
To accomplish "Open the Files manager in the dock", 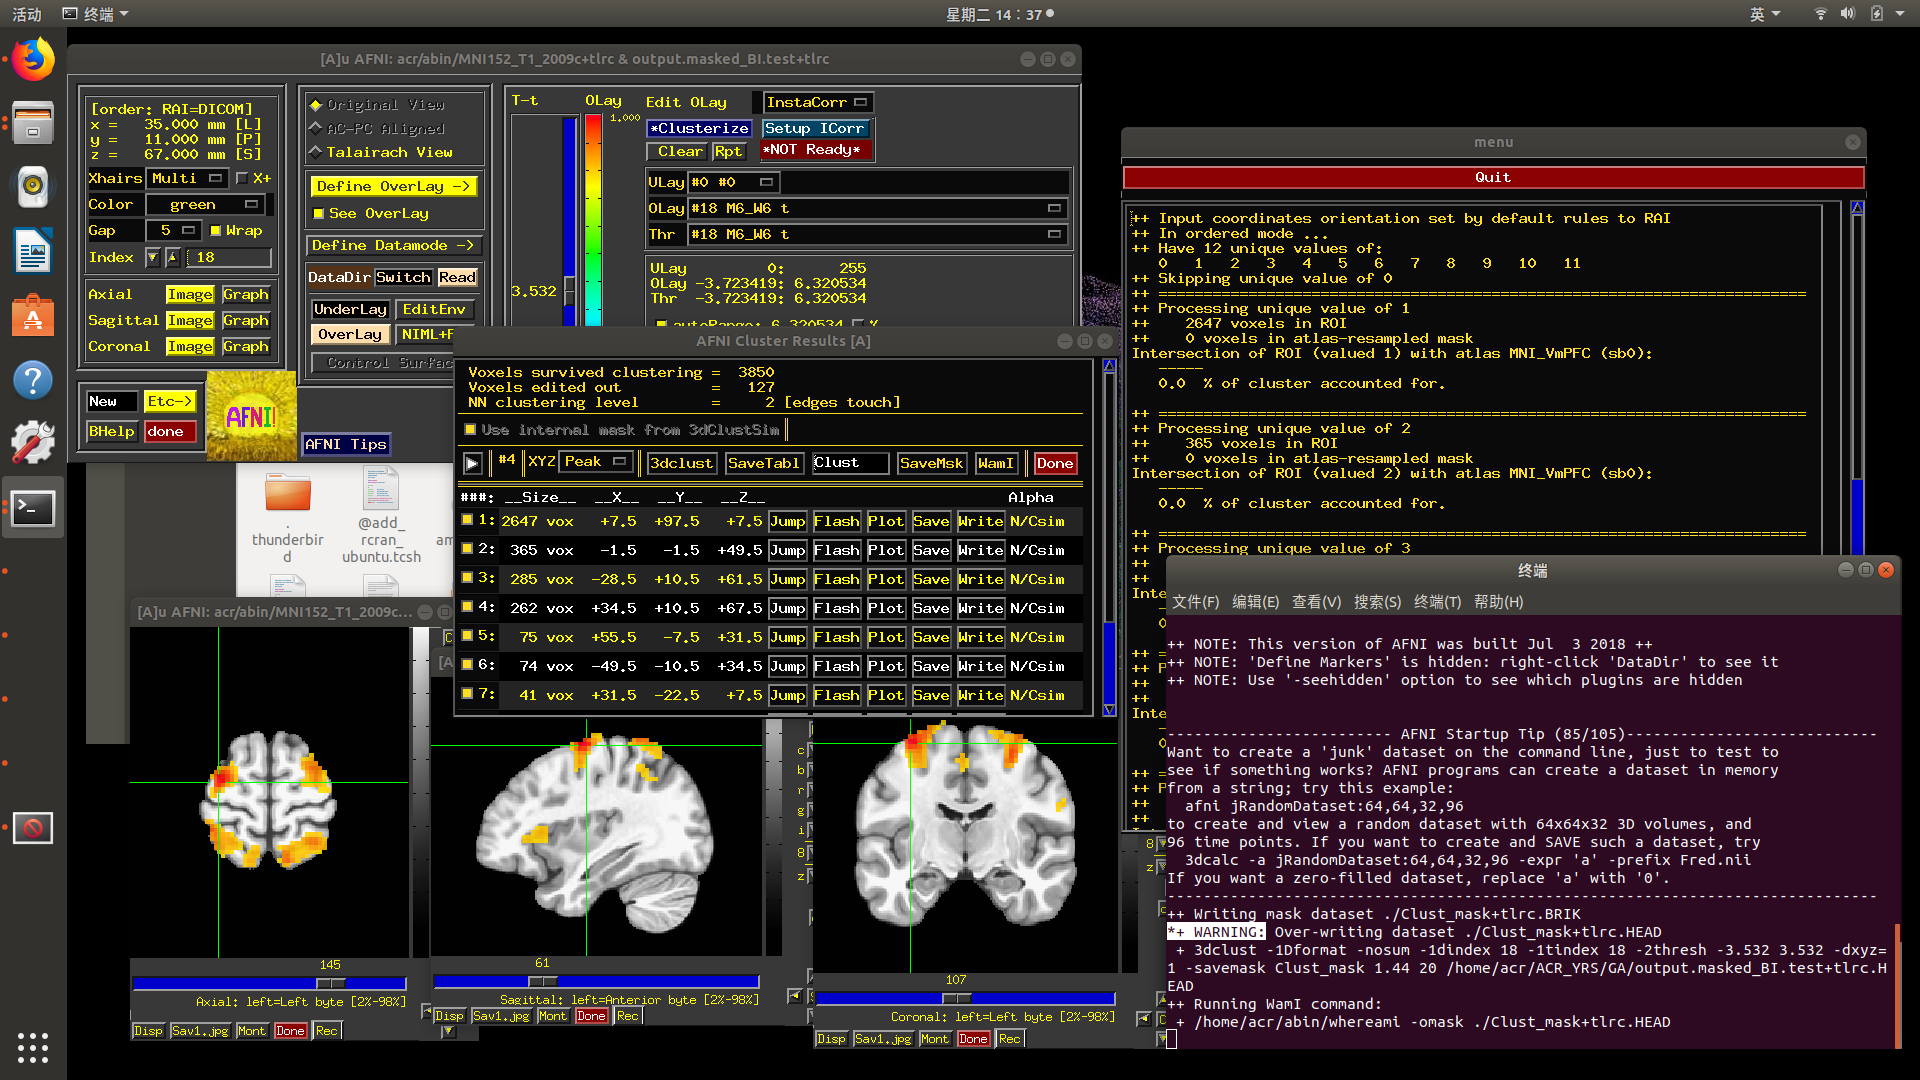I will coord(33,123).
